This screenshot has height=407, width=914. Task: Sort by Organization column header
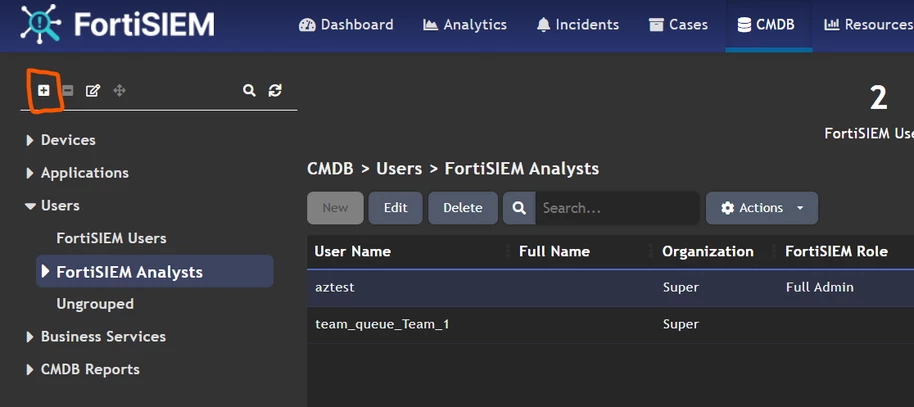[x=708, y=251]
